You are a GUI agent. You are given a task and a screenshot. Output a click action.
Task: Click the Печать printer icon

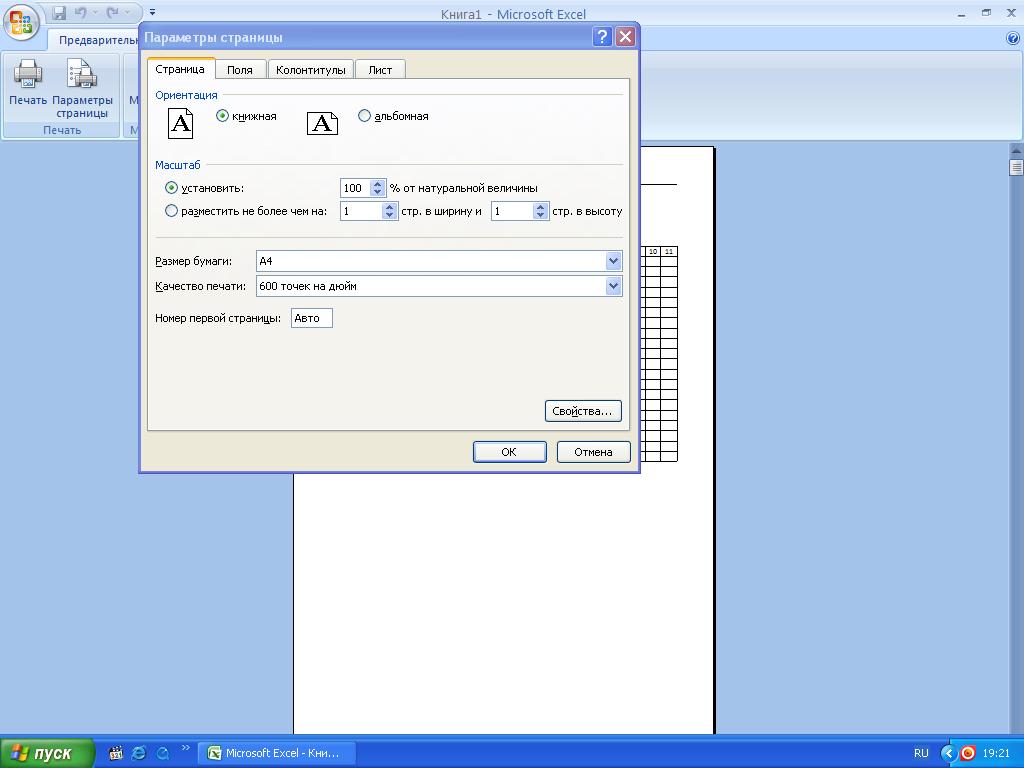point(28,75)
